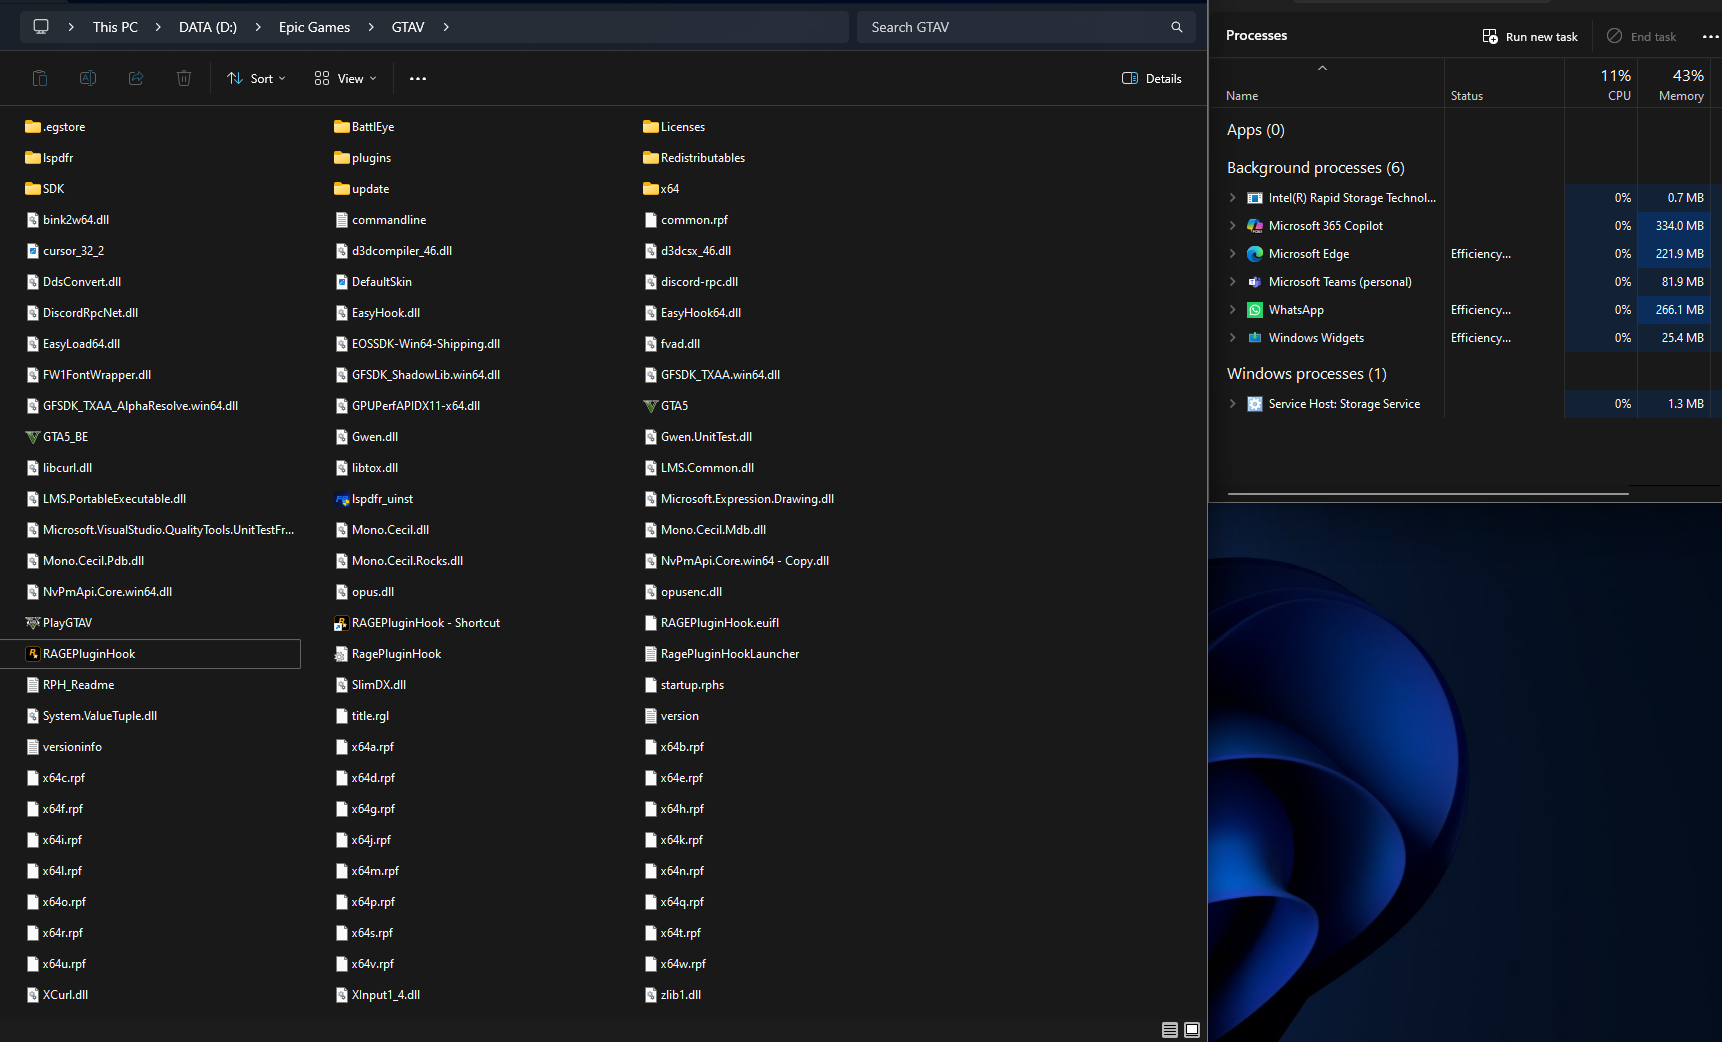Select the GTA5 application icon
This screenshot has height=1042, width=1722.
[x=651, y=406]
